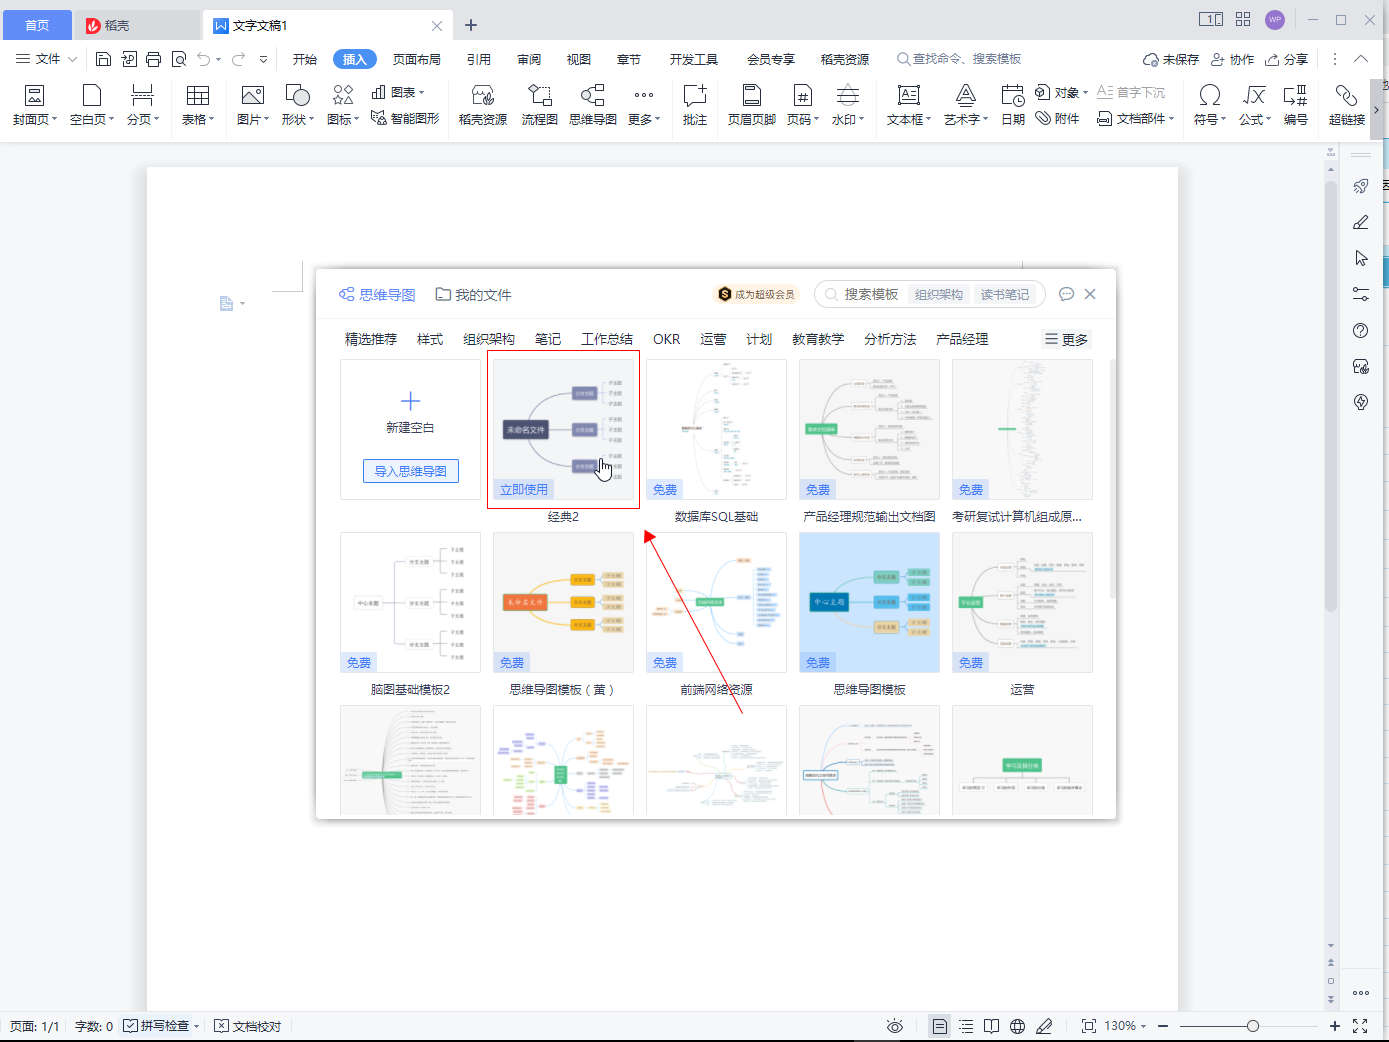
Task: Open the table (表格) insert tool
Action: coord(198,105)
